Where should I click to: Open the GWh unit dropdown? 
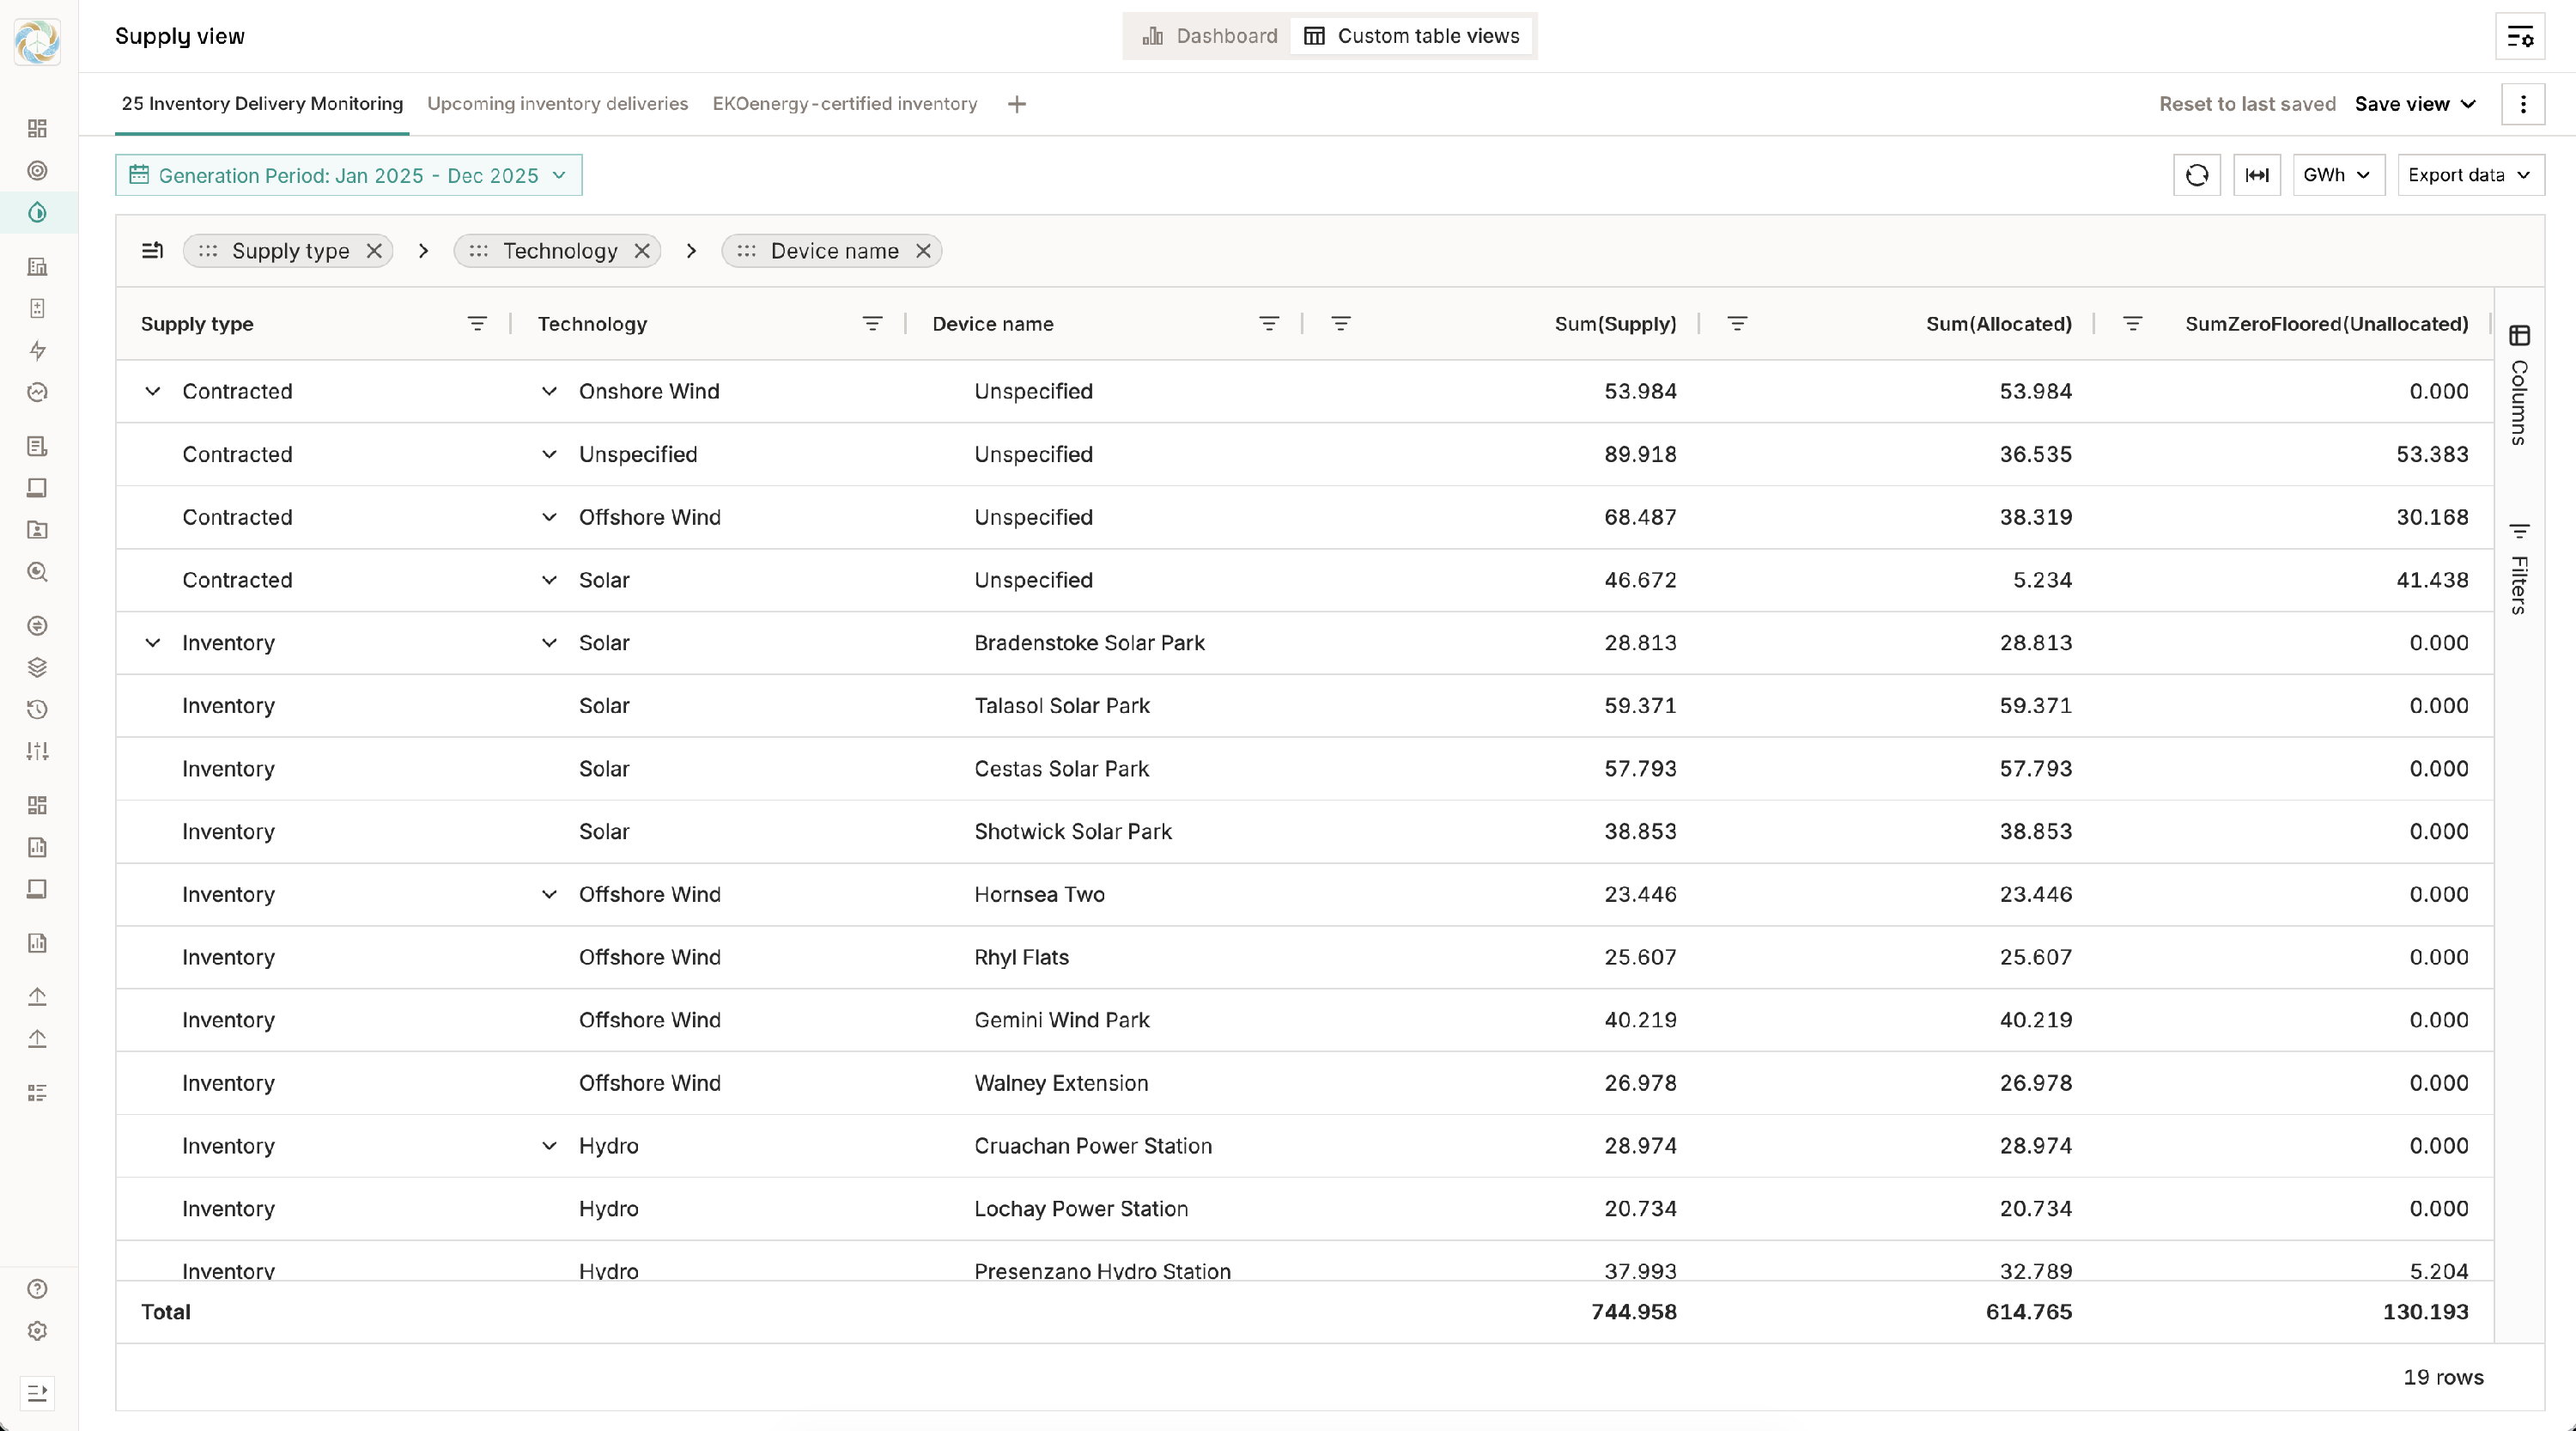pos(2337,175)
